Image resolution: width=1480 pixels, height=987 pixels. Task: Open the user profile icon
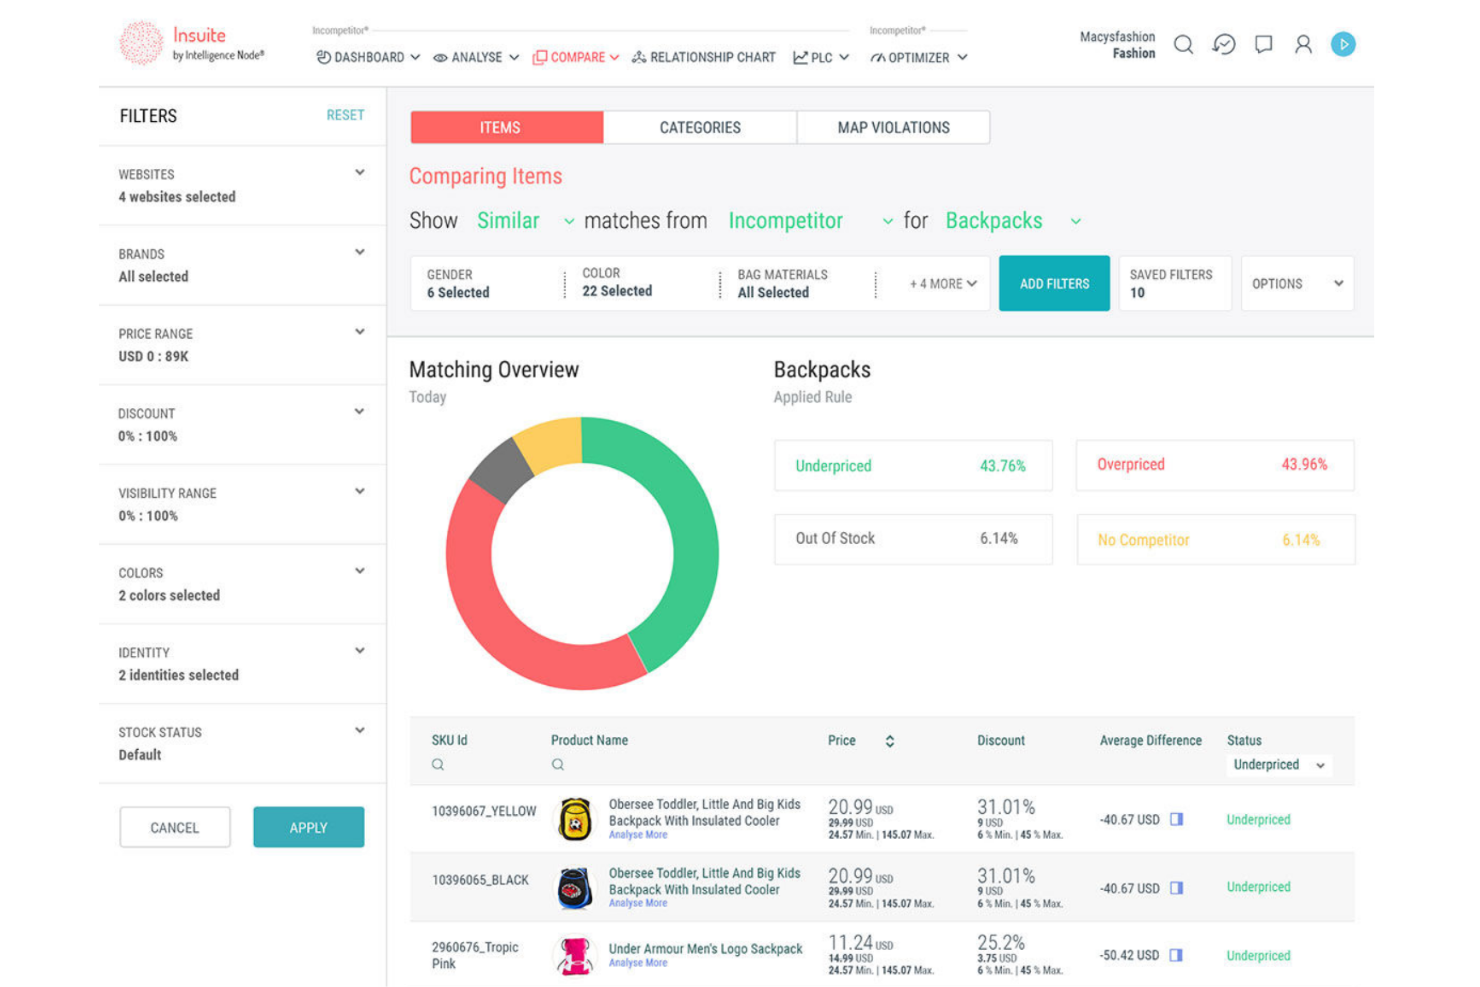click(1303, 44)
